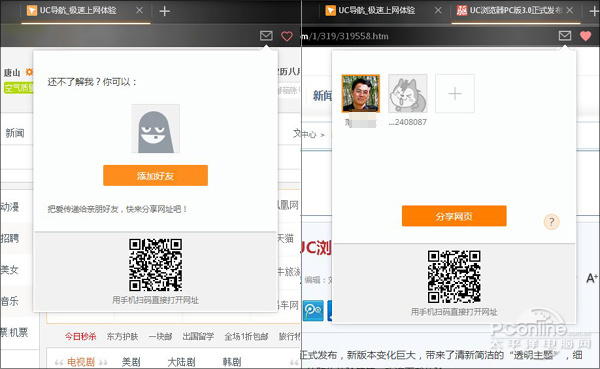Click the round question mark help icon
The width and height of the screenshot is (600, 369).
coord(551,222)
